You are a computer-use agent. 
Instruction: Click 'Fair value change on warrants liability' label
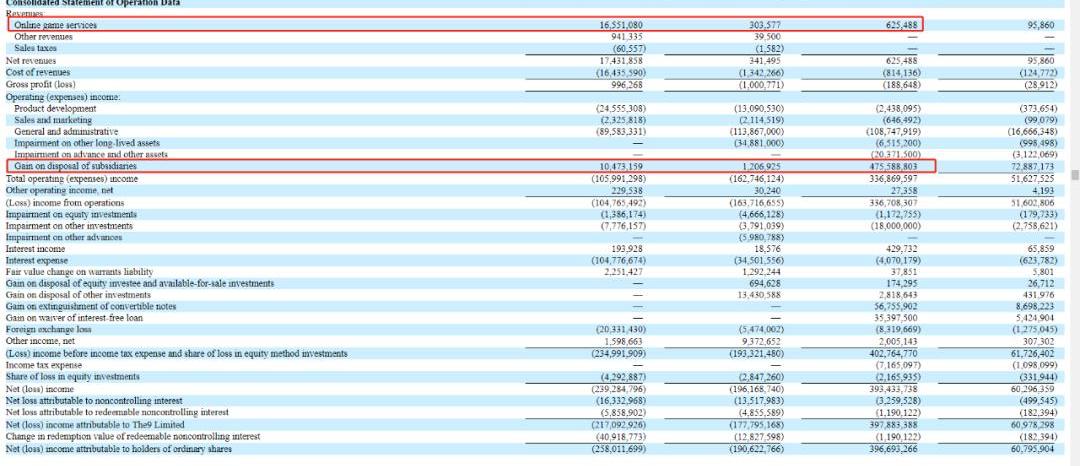(x=79, y=272)
